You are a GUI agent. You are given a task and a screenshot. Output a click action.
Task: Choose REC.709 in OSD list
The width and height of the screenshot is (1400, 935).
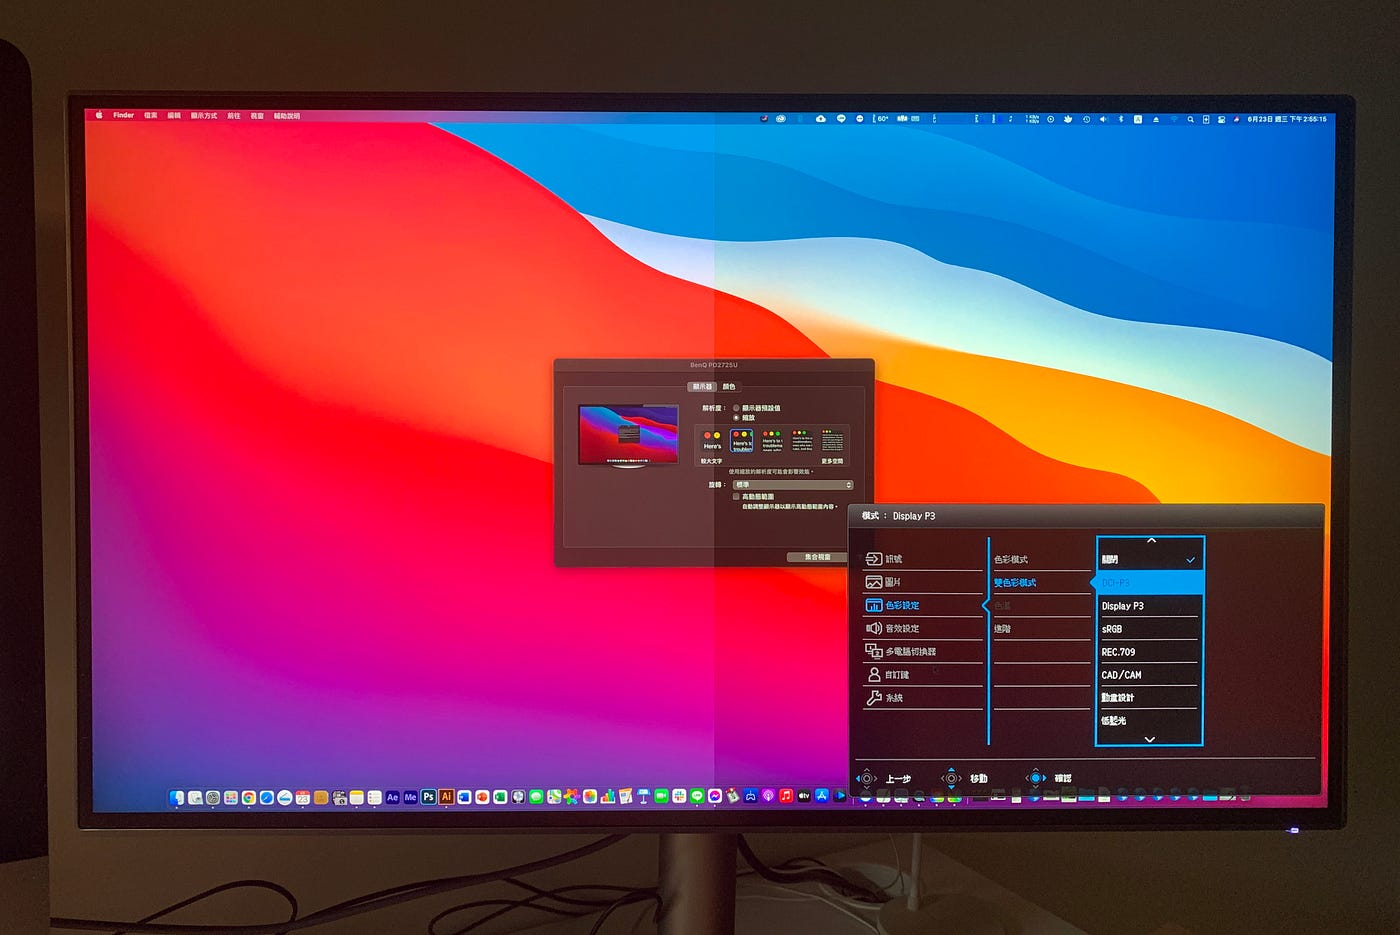tap(1150, 652)
